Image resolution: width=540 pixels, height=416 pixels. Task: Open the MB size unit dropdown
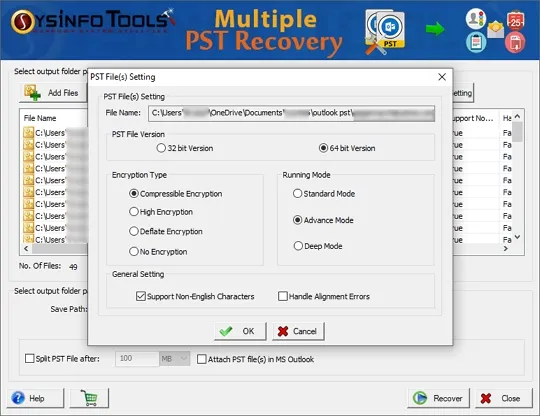[x=174, y=358]
